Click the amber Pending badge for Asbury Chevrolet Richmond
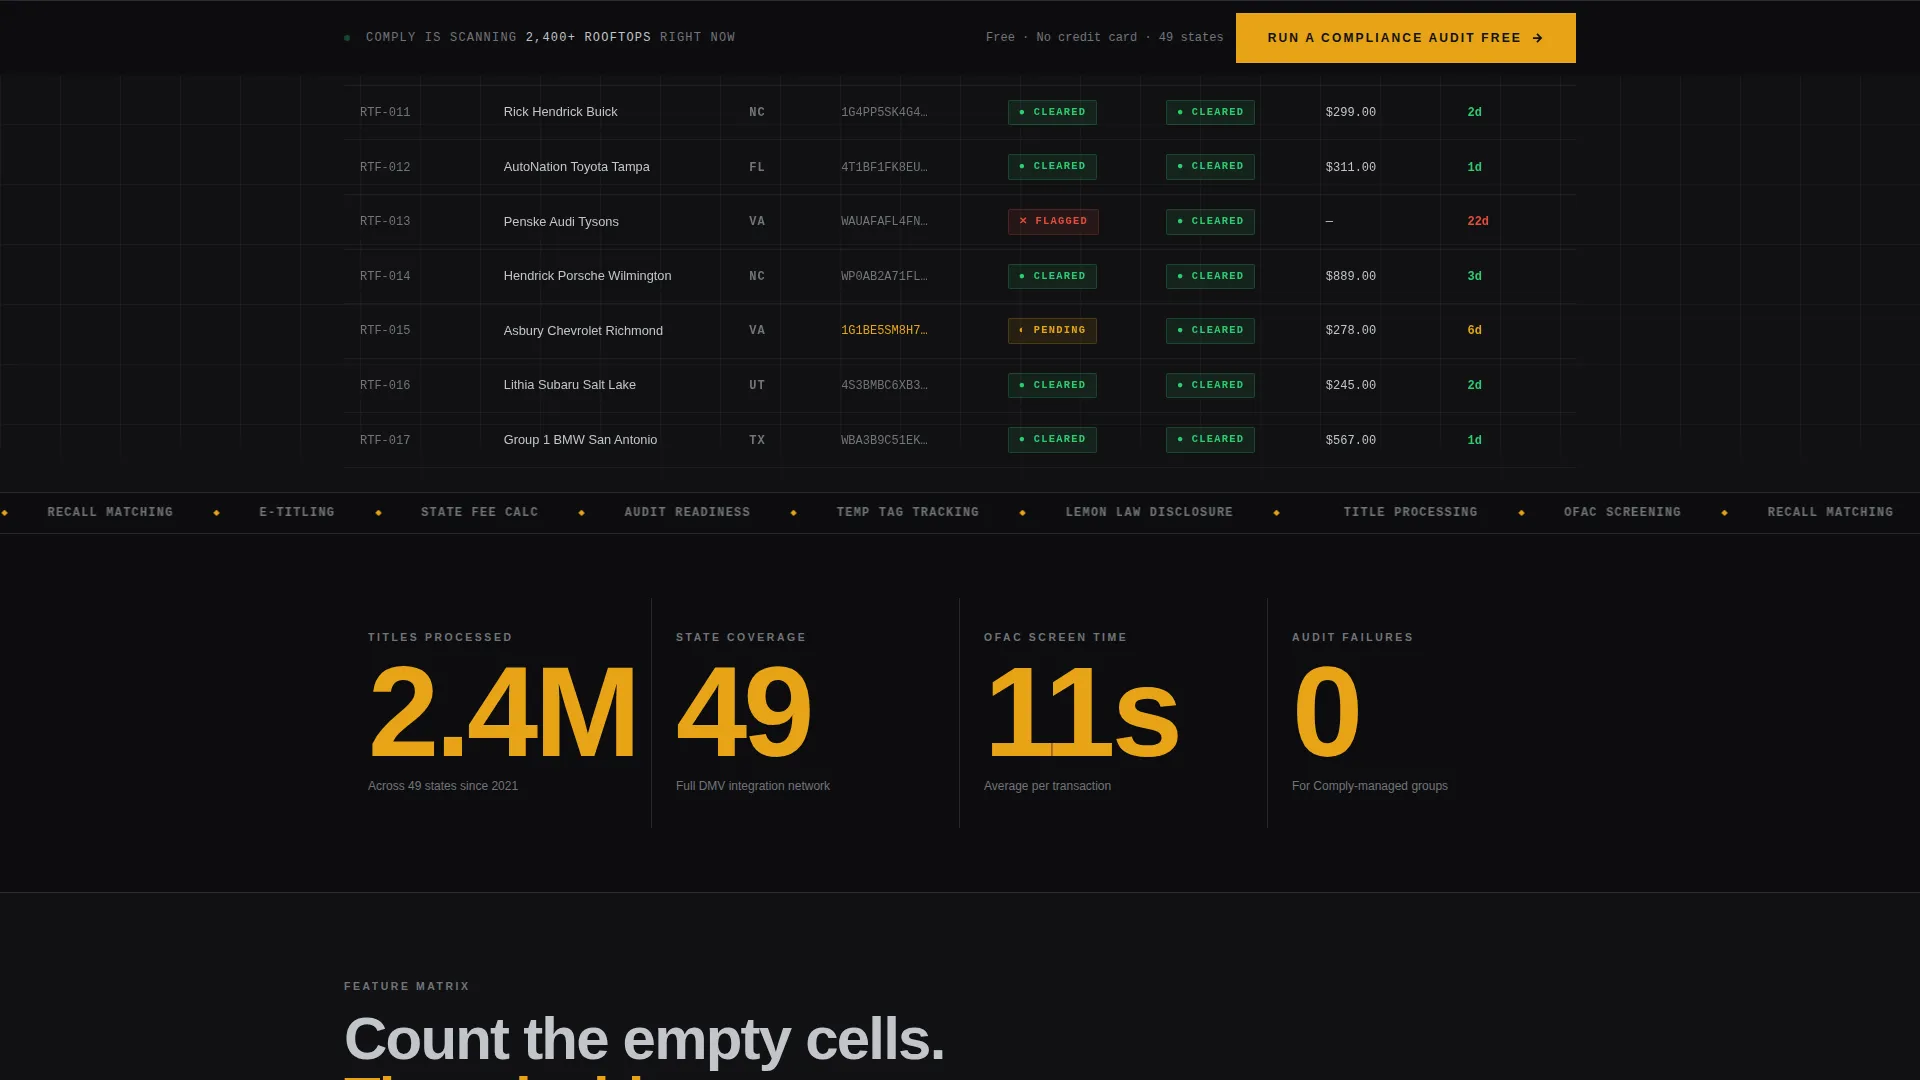 1052,331
